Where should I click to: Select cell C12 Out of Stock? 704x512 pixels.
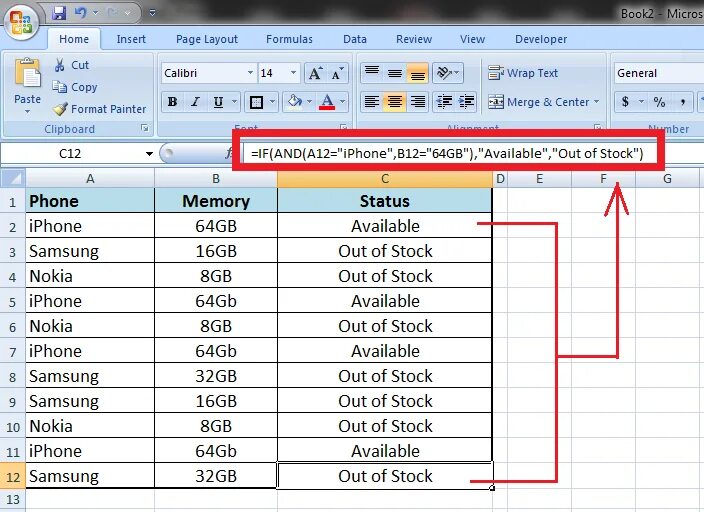385,476
